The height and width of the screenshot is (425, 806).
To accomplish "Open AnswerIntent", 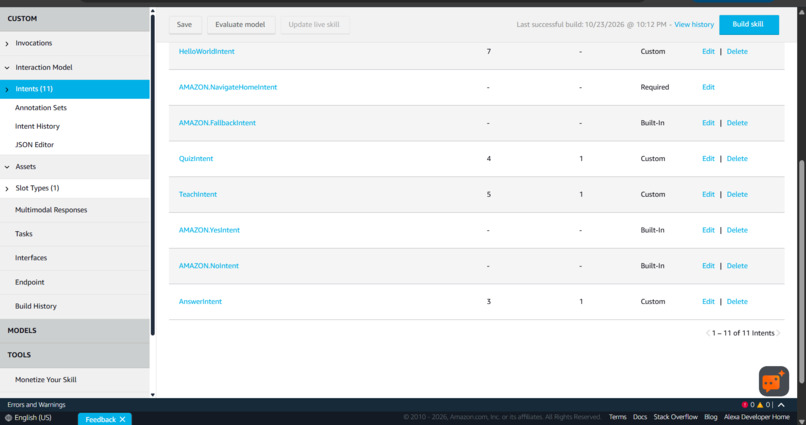I will click(x=200, y=301).
